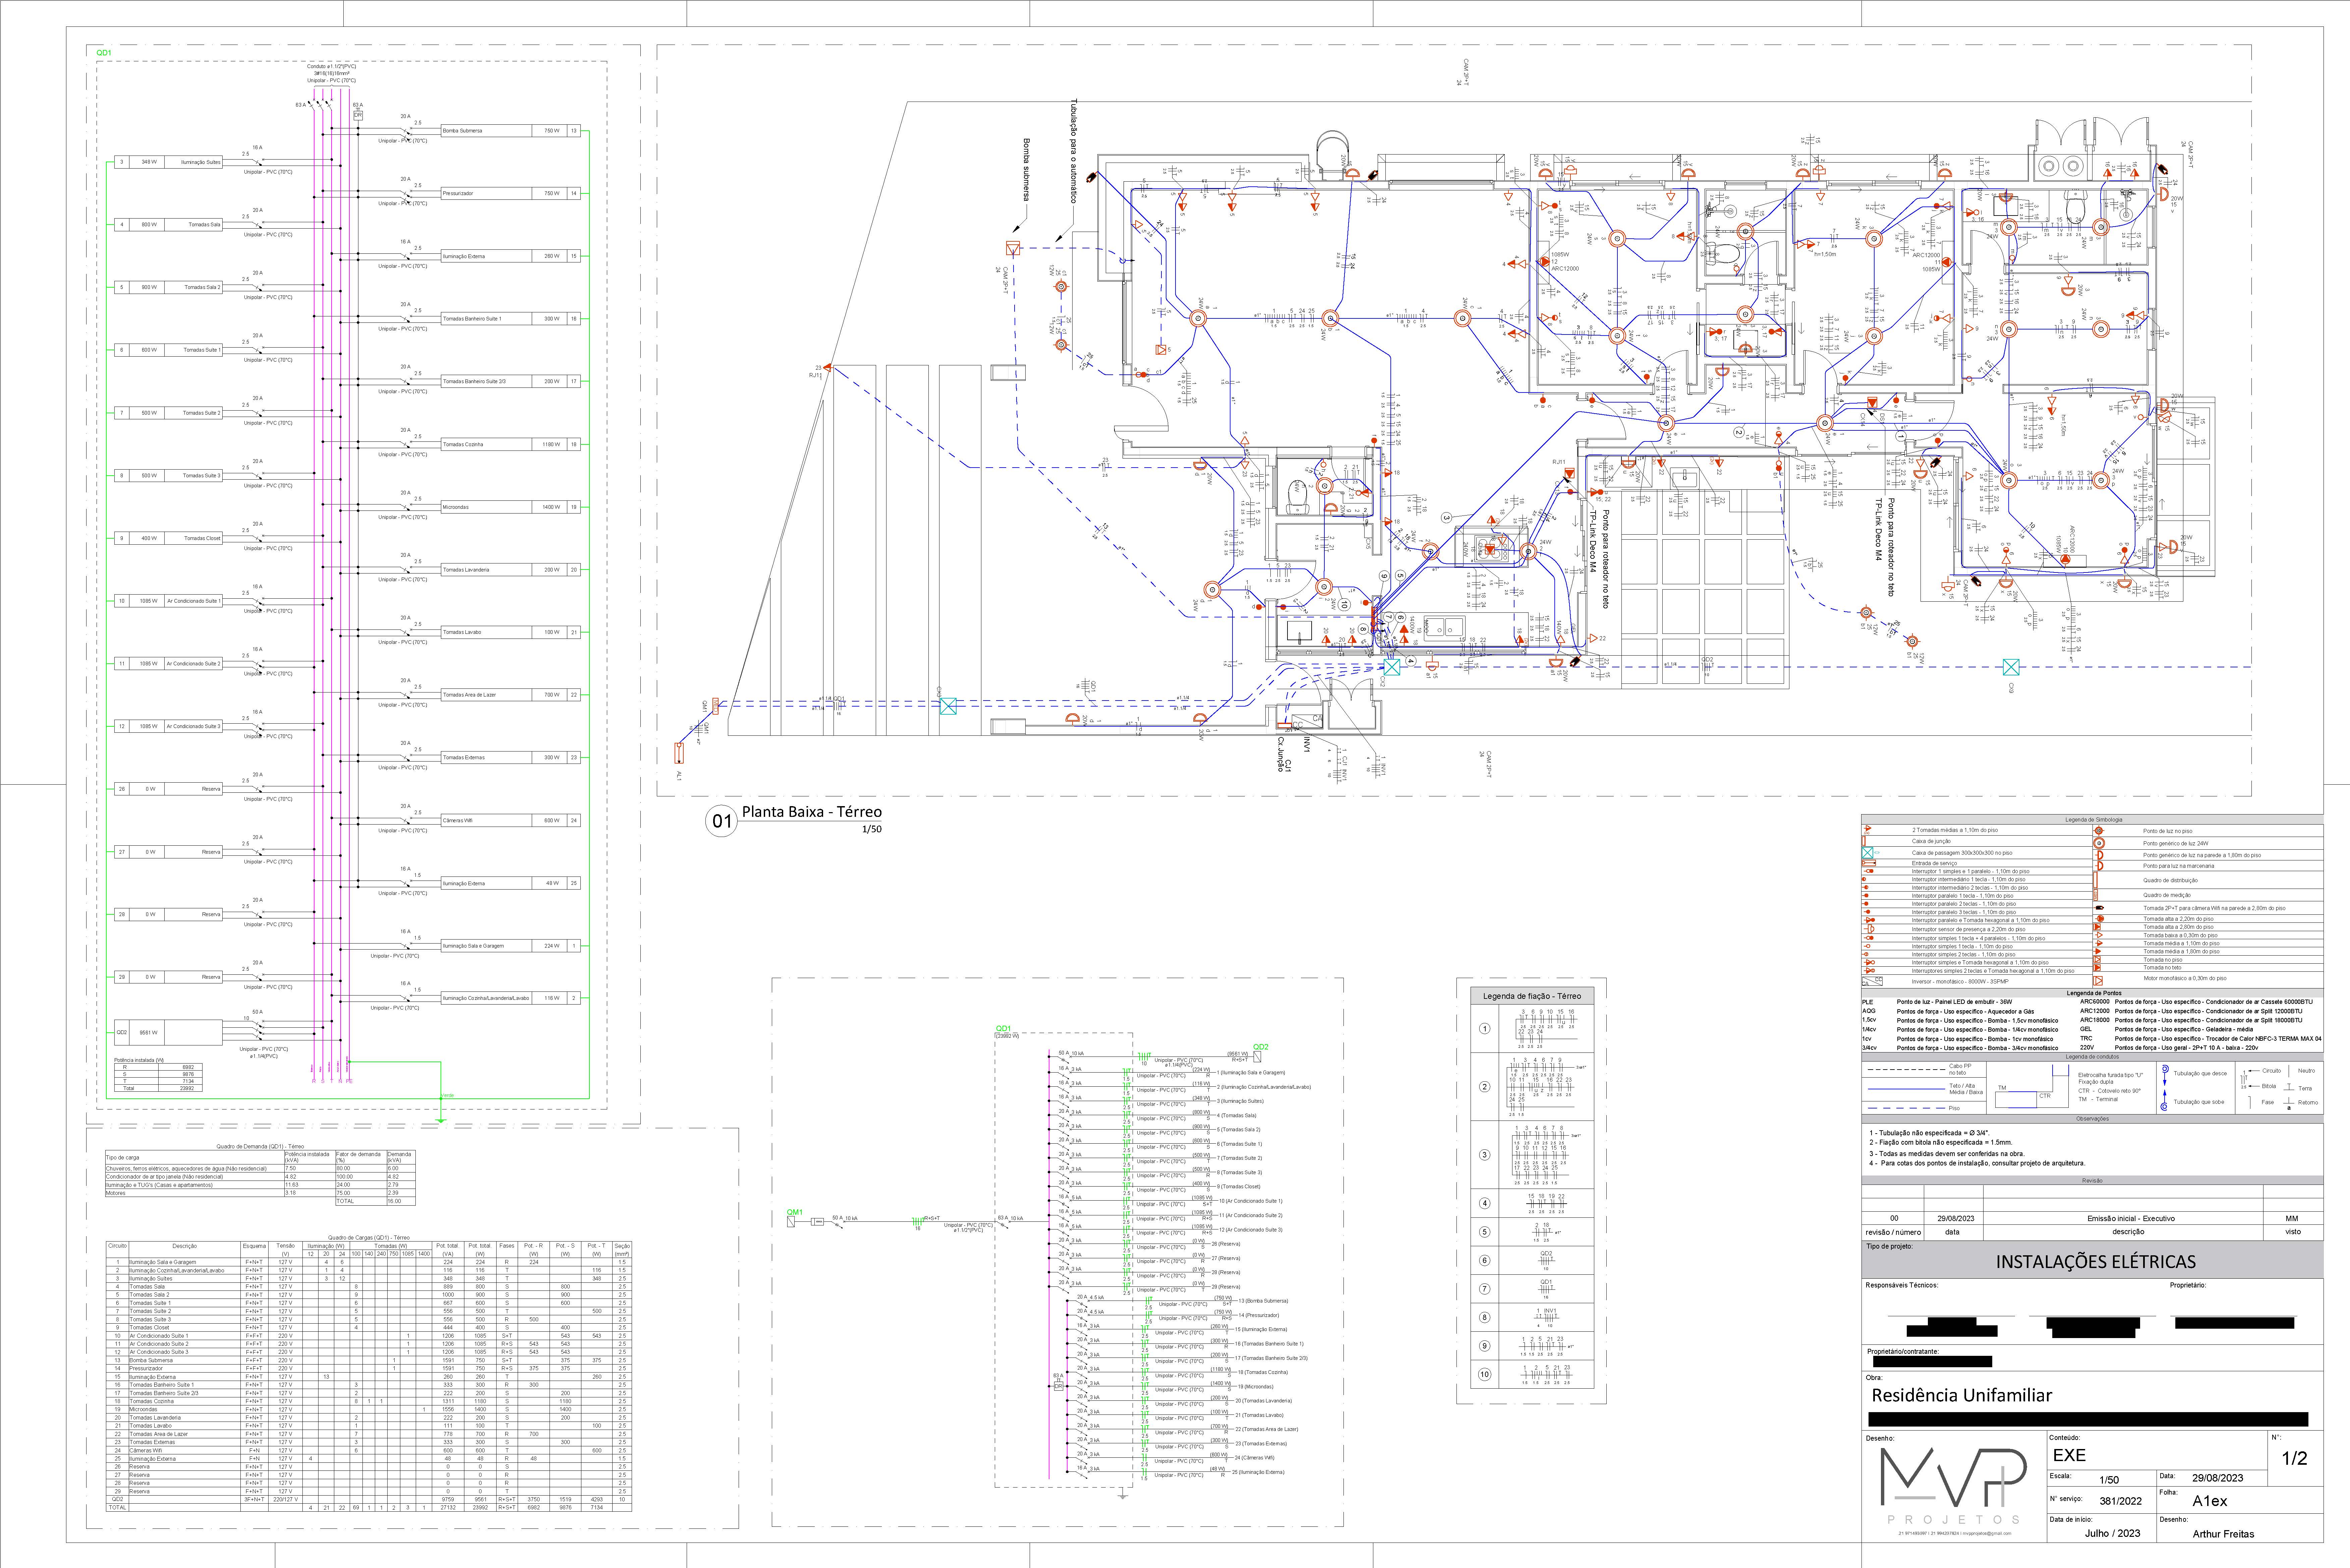Click the 'INSTALAÇÕES ELÉTRICAS' title
Screen dimensions: 2350x1568
click(x=2096, y=1262)
